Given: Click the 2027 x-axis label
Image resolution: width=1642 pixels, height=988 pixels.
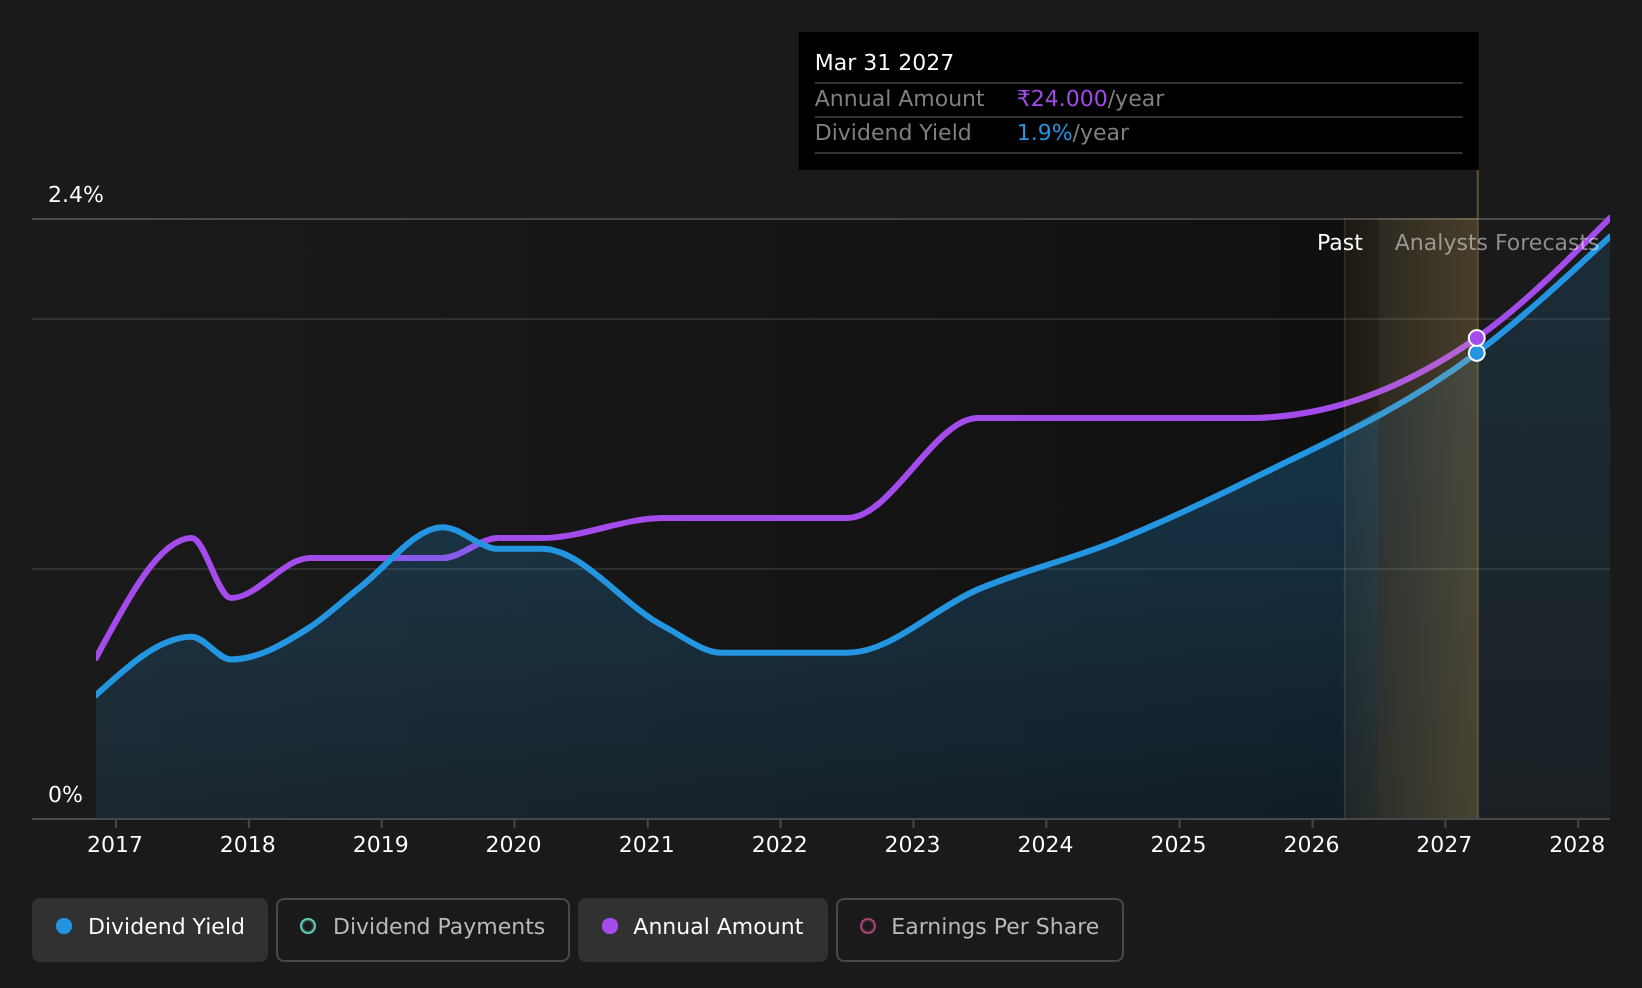Looking at the screenshot, I should 1445,845.
